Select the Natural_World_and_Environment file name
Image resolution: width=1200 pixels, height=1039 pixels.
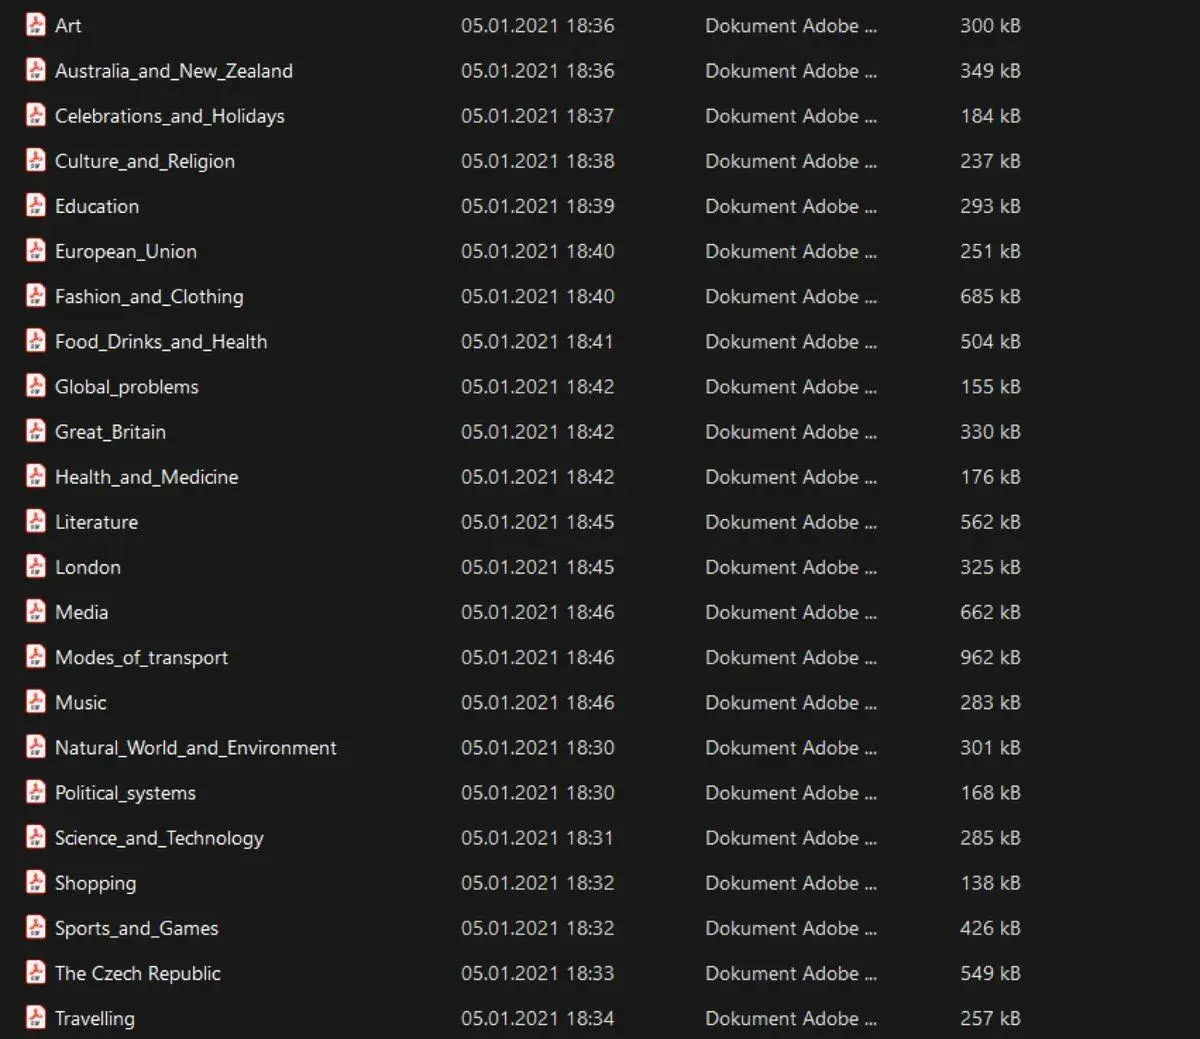pyautogui.click(x=196, y=748)
